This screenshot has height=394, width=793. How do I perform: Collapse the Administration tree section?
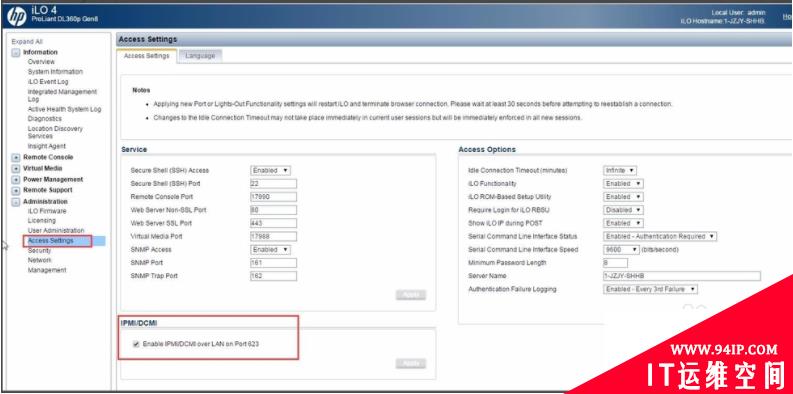(x=16, y=201)
